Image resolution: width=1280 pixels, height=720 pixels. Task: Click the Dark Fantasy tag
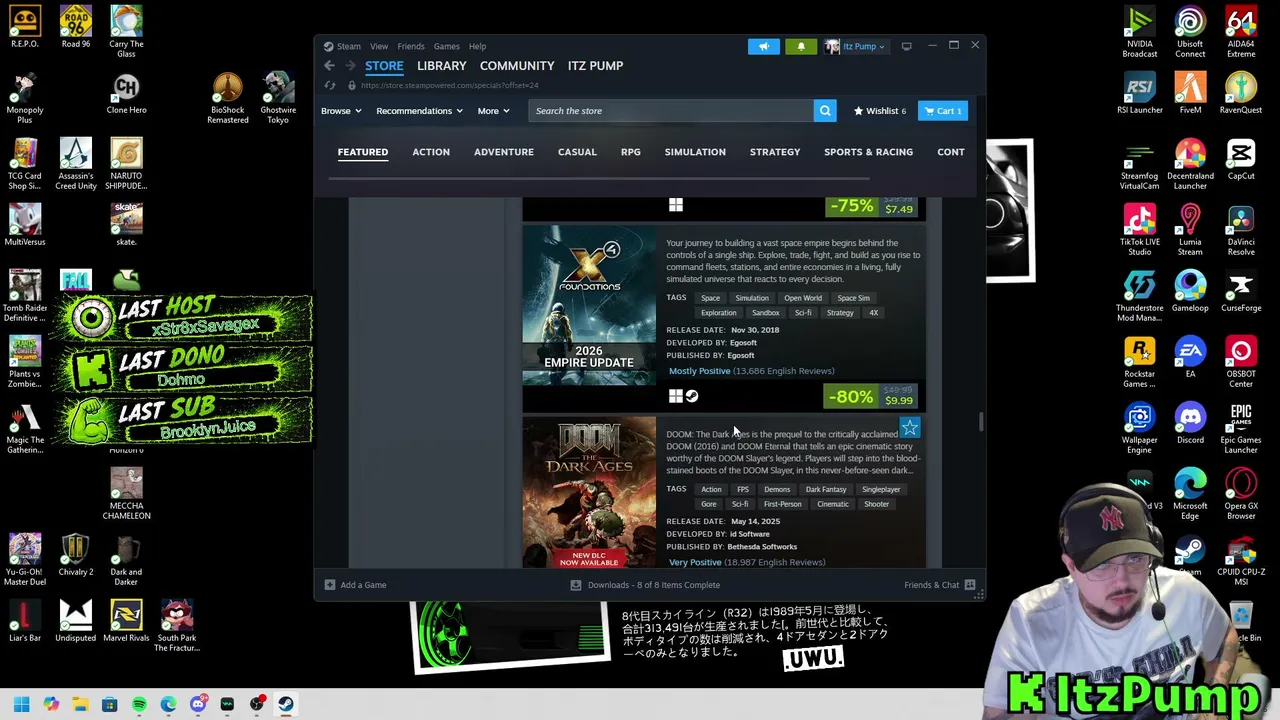[826, 489]
